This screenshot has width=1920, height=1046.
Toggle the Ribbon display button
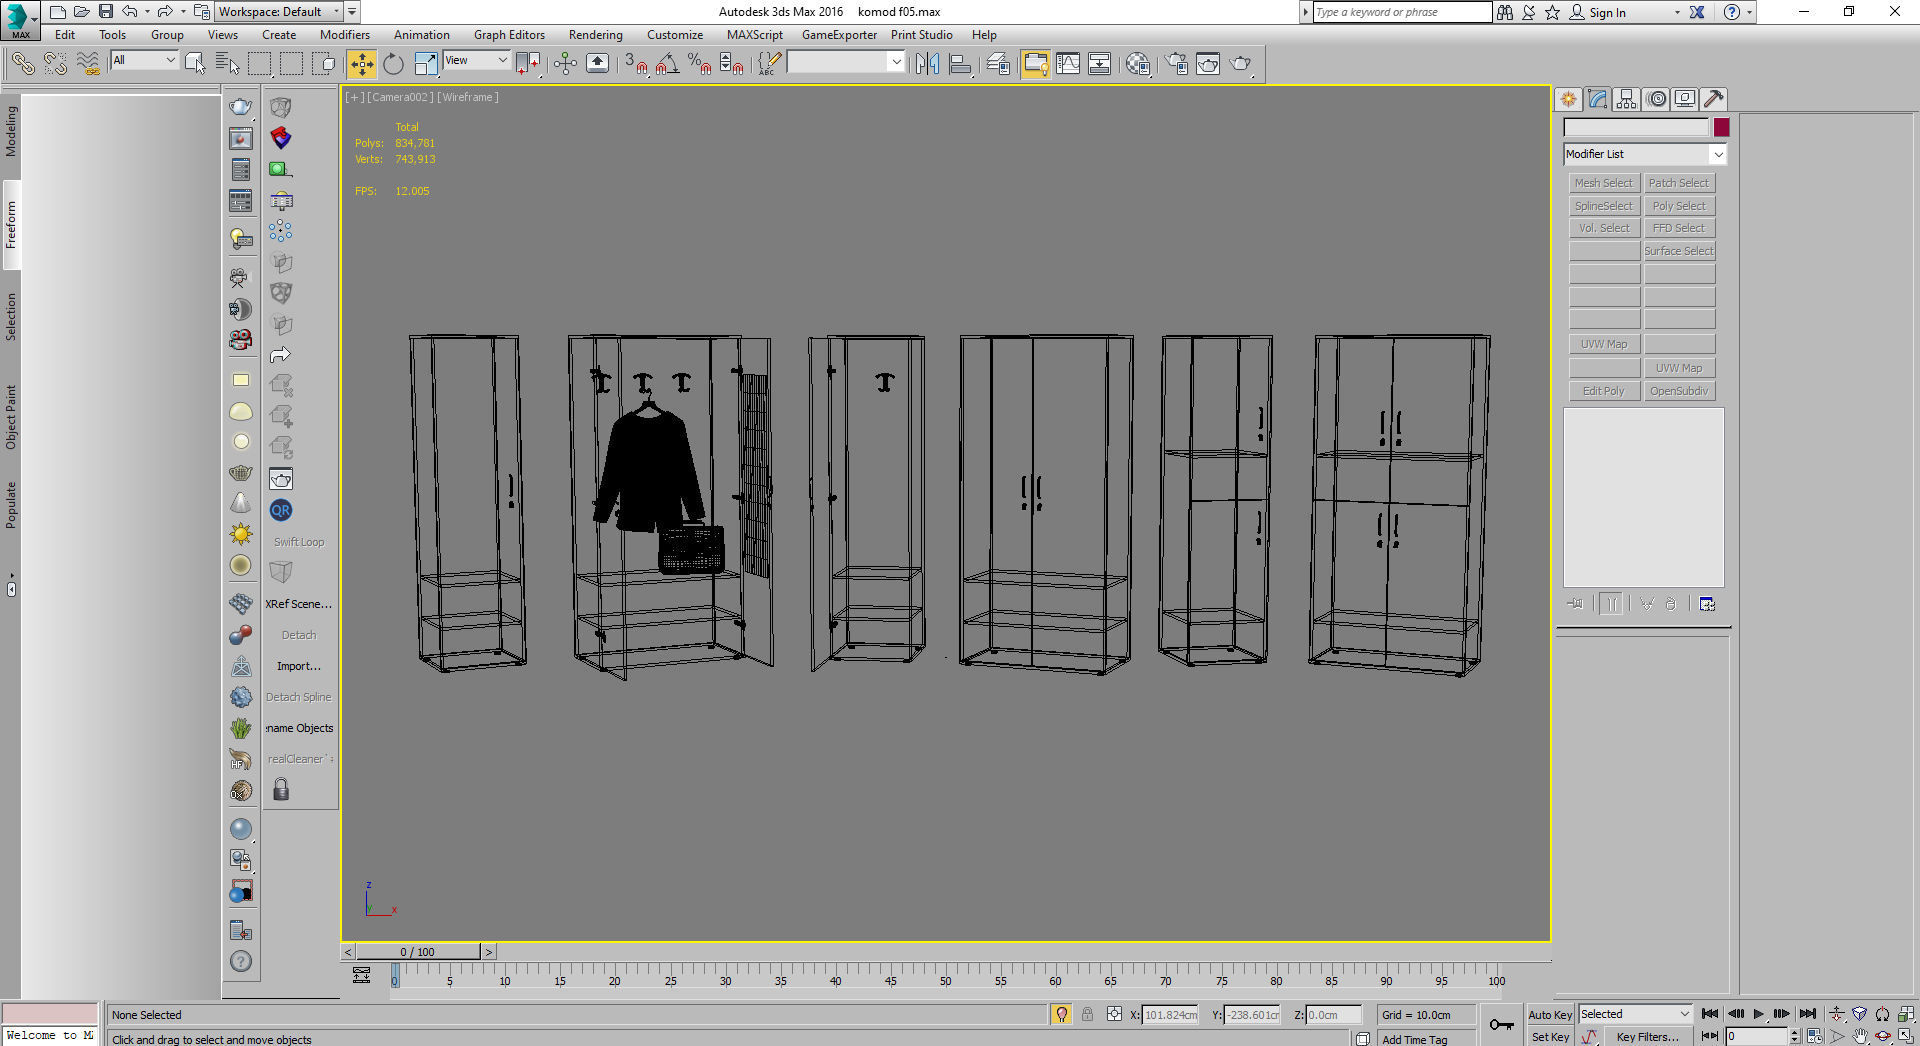coord(1035,64)
